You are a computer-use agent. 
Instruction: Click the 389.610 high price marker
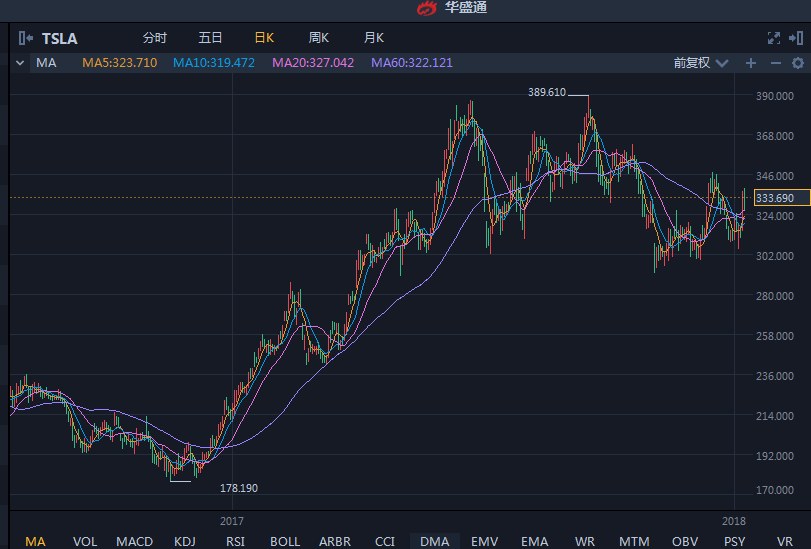[547, 92]
